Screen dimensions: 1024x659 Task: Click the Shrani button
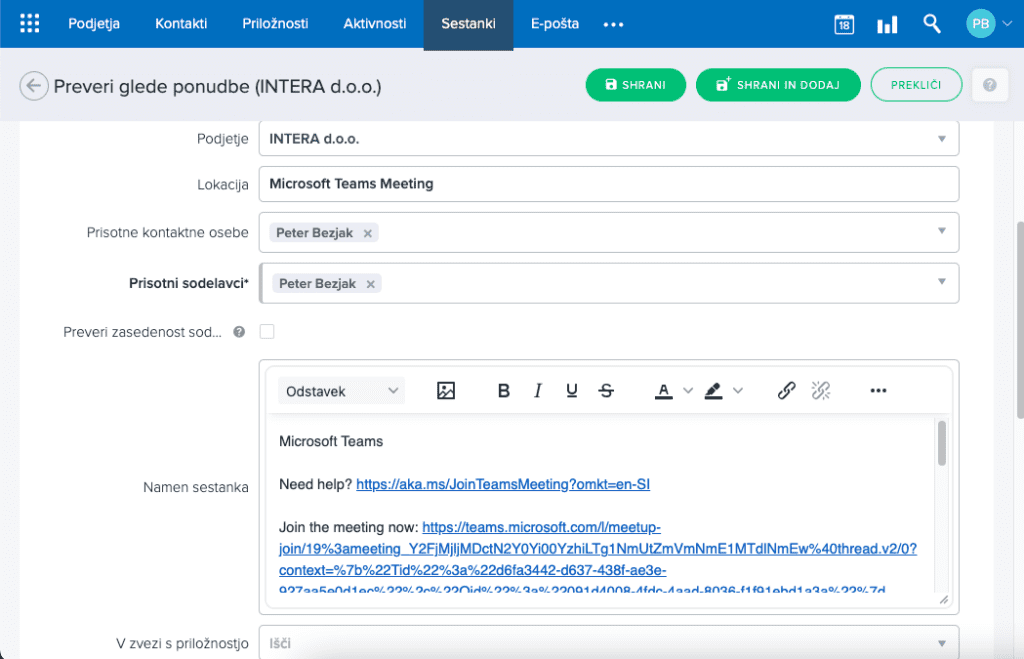[635, 85]
